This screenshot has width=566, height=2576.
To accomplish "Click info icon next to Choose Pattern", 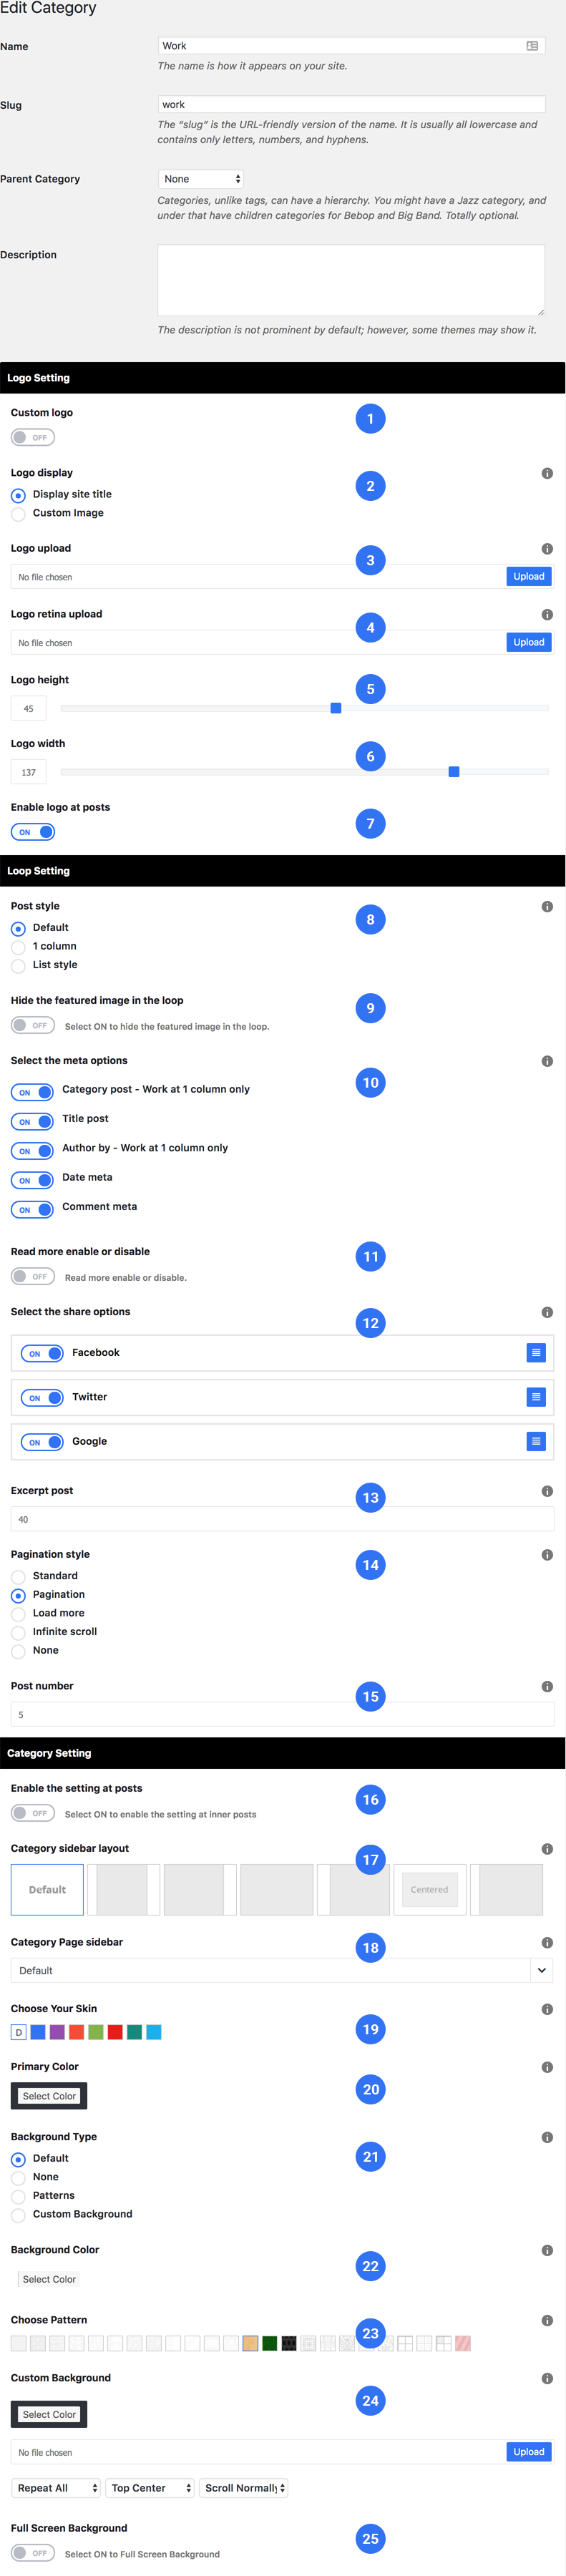I will (x=547, y=2320).
